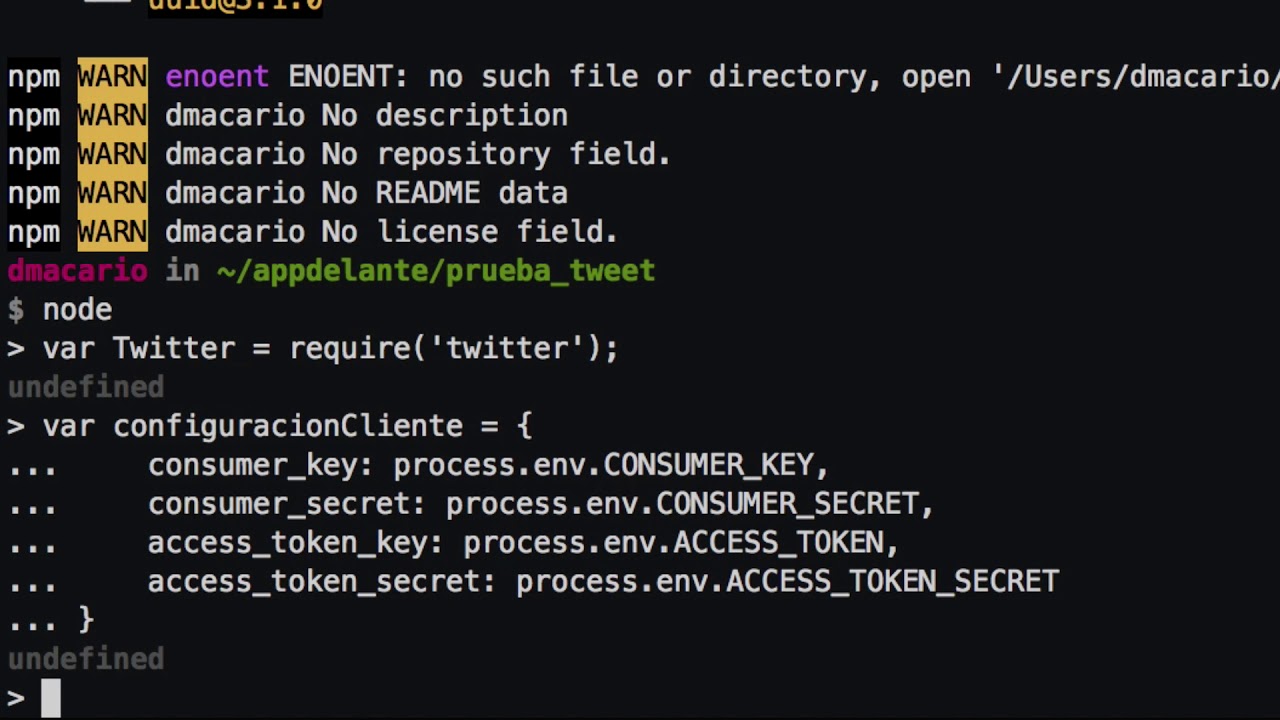Click the 'No license field.' warning text
1280x720 pixels.
pyautogui.click(x=469, y=232)
